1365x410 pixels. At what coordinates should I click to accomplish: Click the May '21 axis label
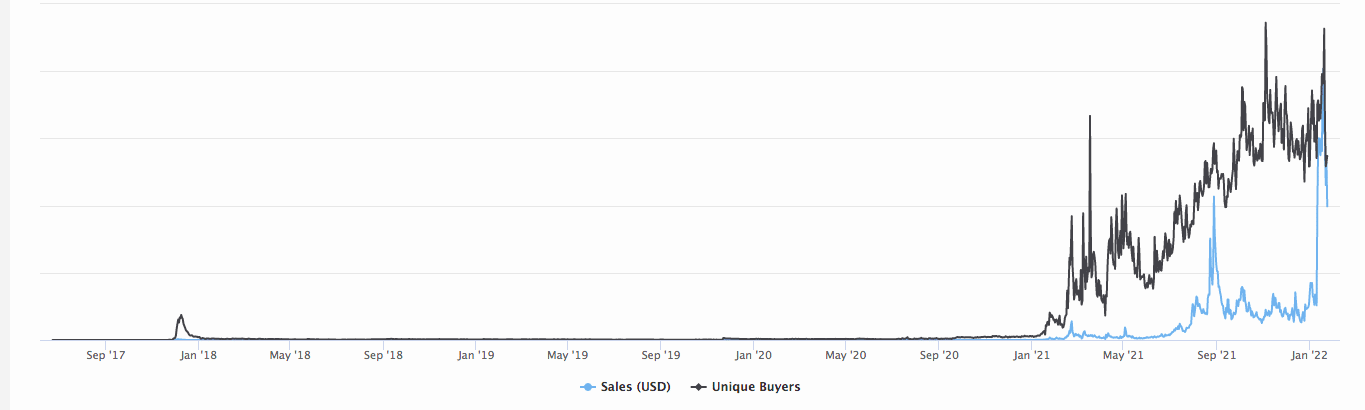(1122, 354)
